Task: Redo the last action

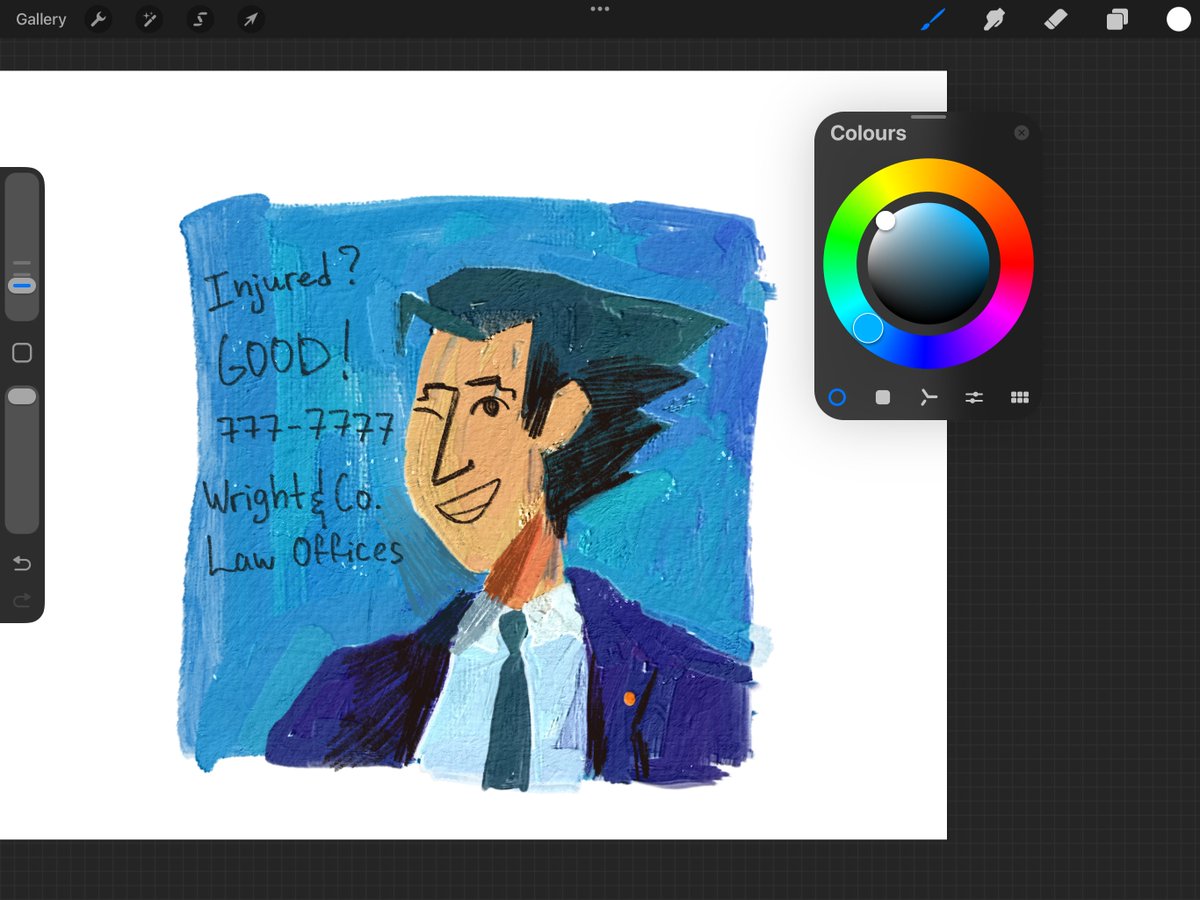Action: [x=22, y=600]
